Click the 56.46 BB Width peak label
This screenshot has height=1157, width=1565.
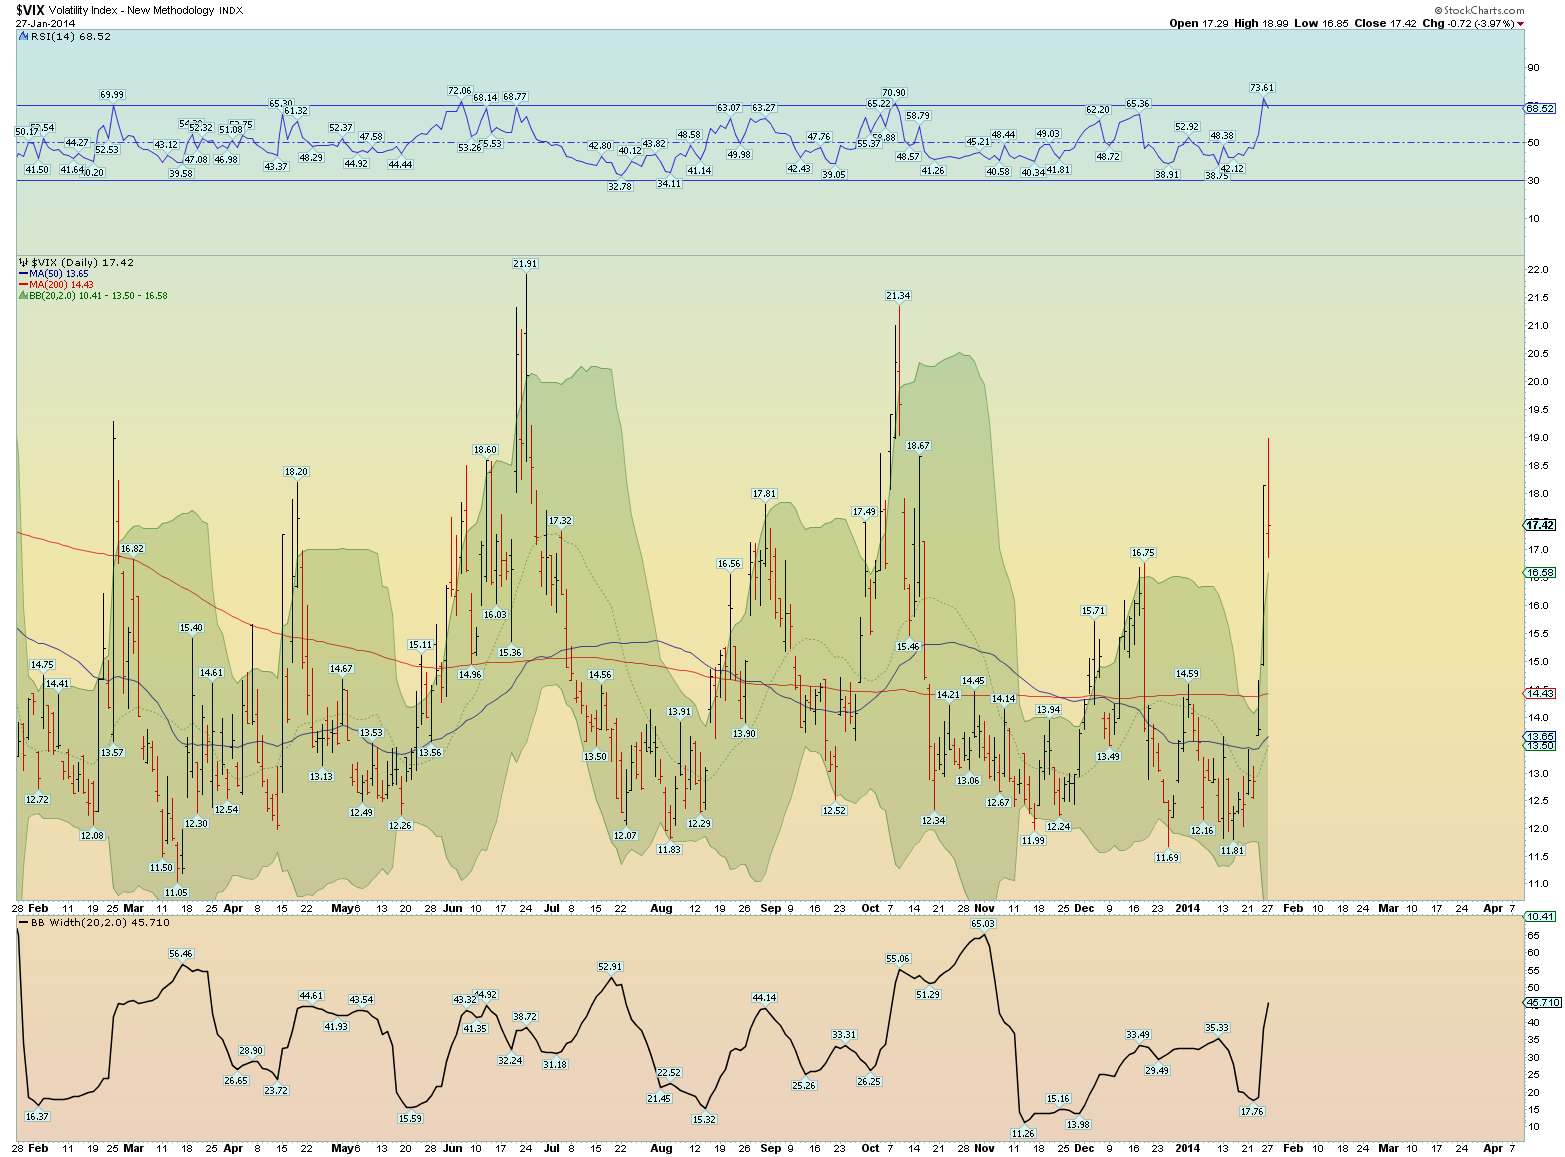[181, 953]
